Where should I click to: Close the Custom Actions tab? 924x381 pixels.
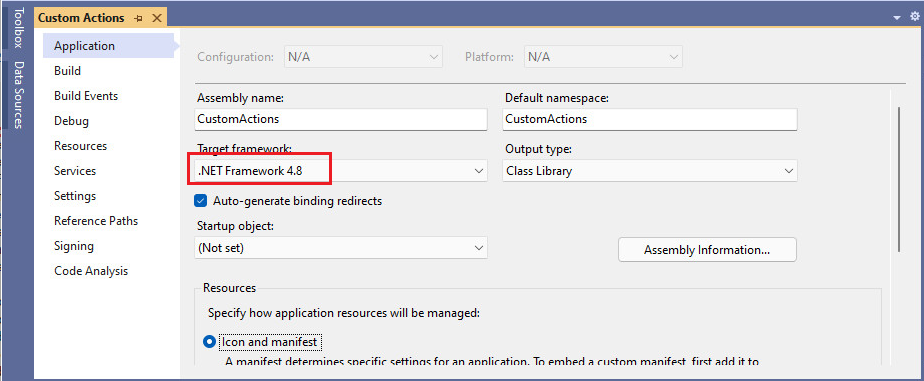pos(157,18)
